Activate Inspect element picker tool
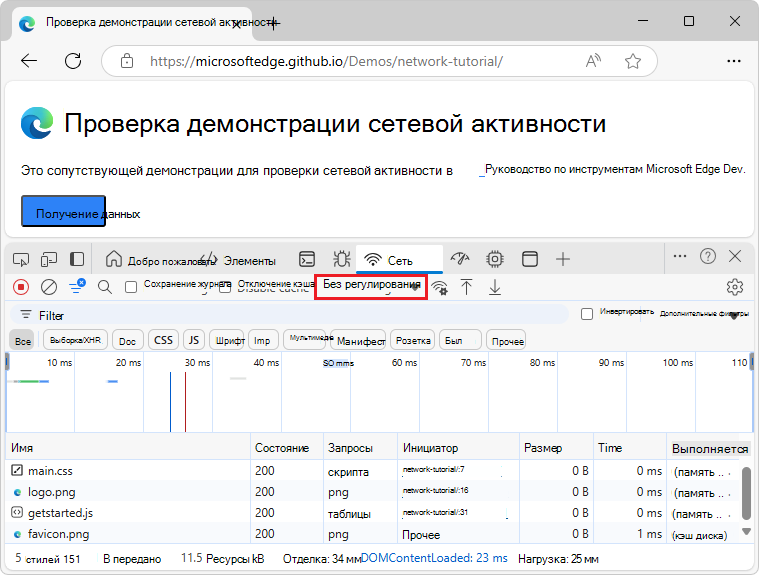 (x=21, y=260)
